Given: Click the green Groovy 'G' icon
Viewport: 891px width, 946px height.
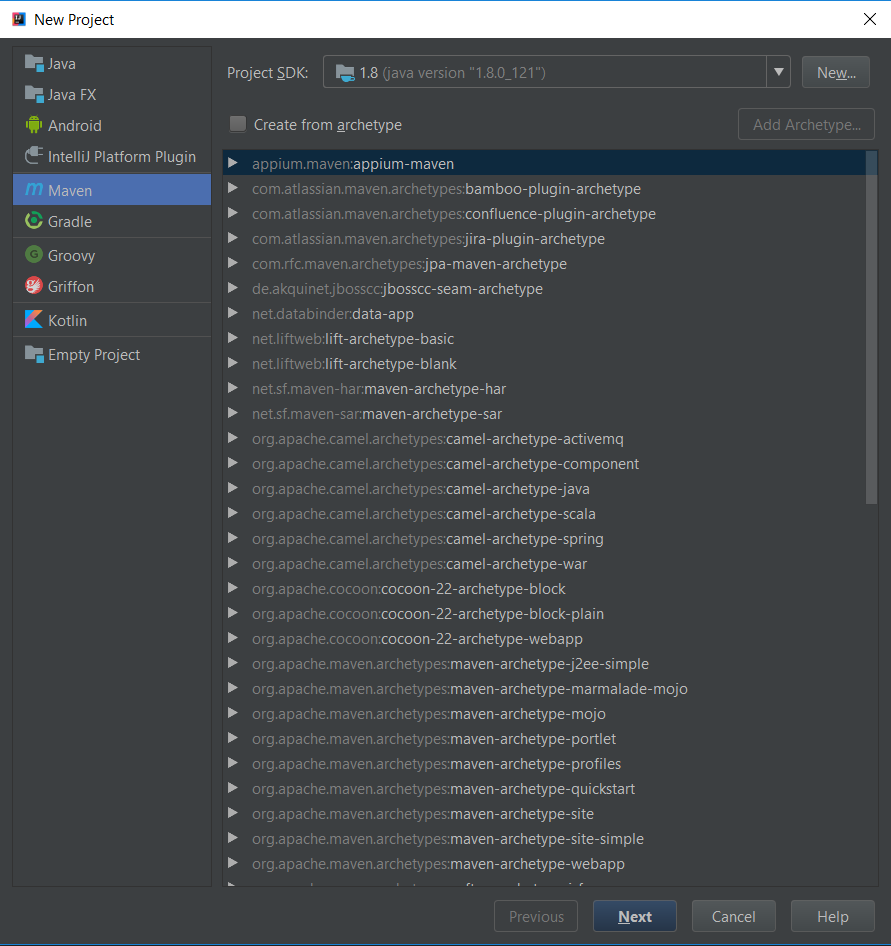Looking at the screenshot, I should (x=34, y=255).
